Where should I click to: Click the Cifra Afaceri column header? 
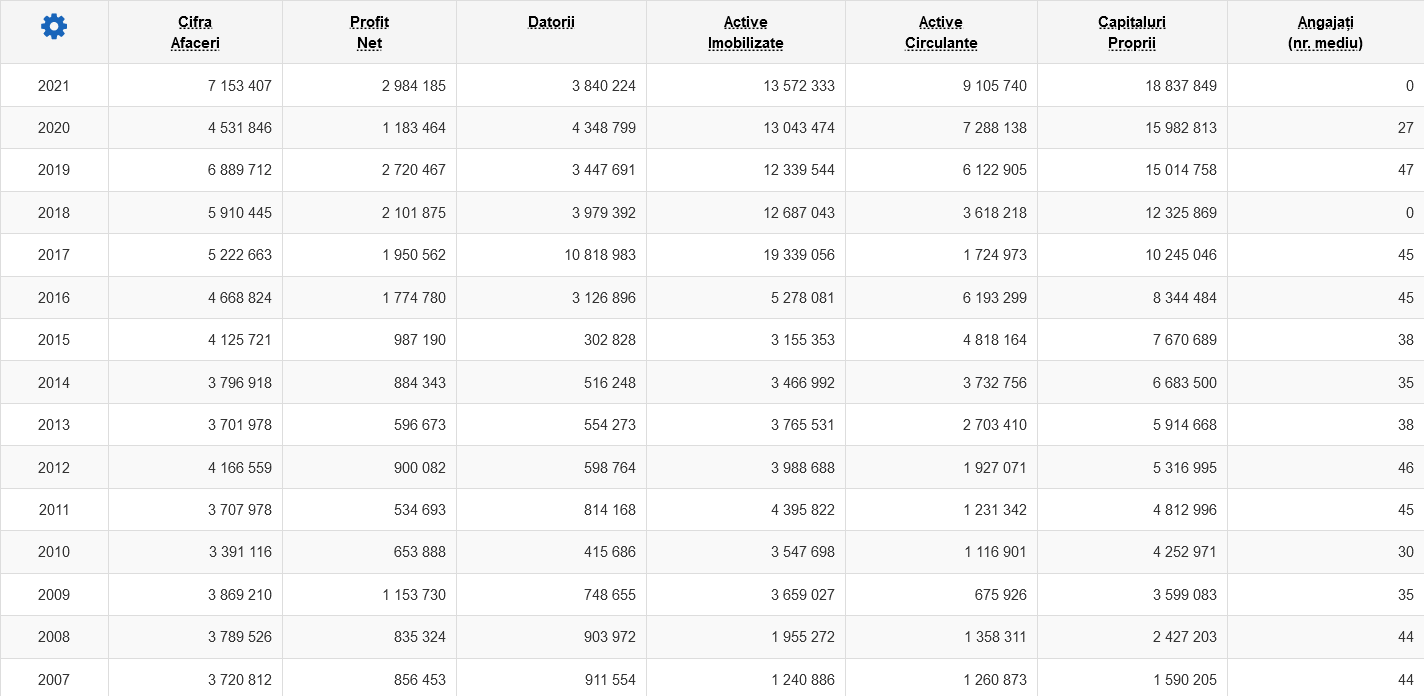[195, 32]
